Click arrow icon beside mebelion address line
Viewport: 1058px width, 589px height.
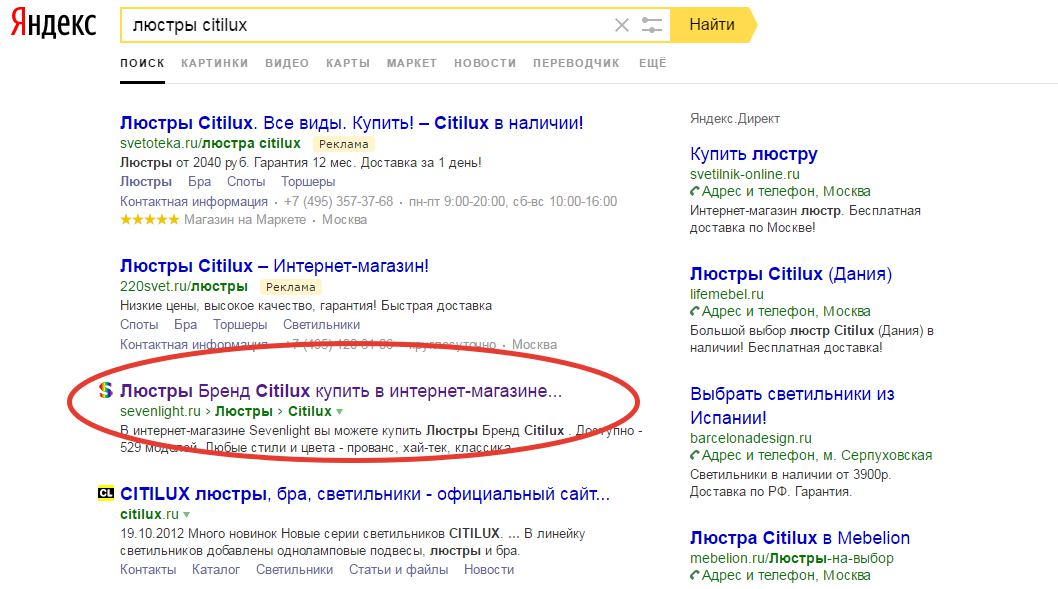pyautogui.click(x=695, y=576)
